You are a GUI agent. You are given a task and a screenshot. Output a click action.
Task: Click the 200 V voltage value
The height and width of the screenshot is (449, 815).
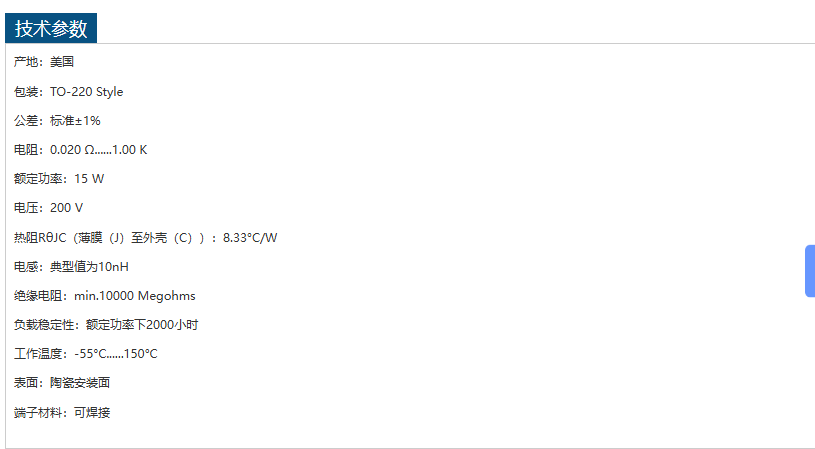(67, 208)
